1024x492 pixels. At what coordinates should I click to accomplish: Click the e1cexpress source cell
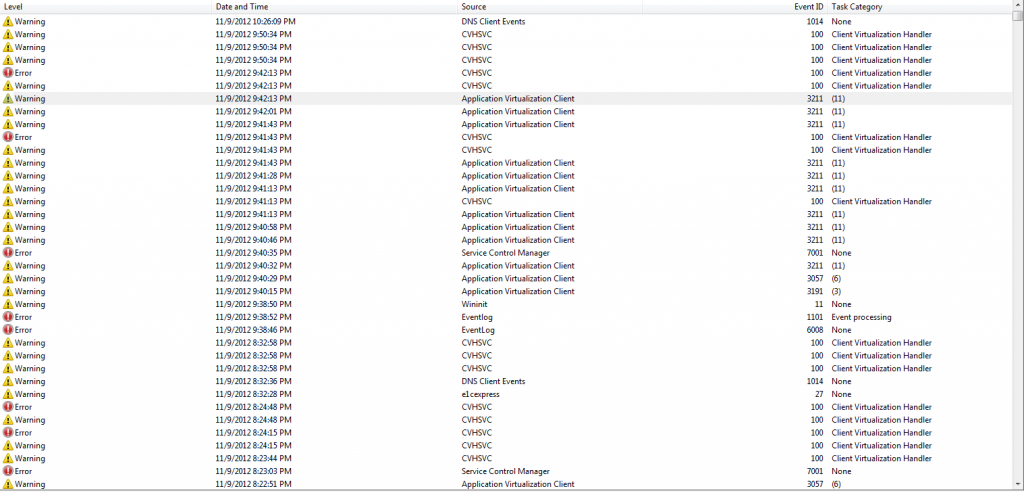(x=481, y=394)
